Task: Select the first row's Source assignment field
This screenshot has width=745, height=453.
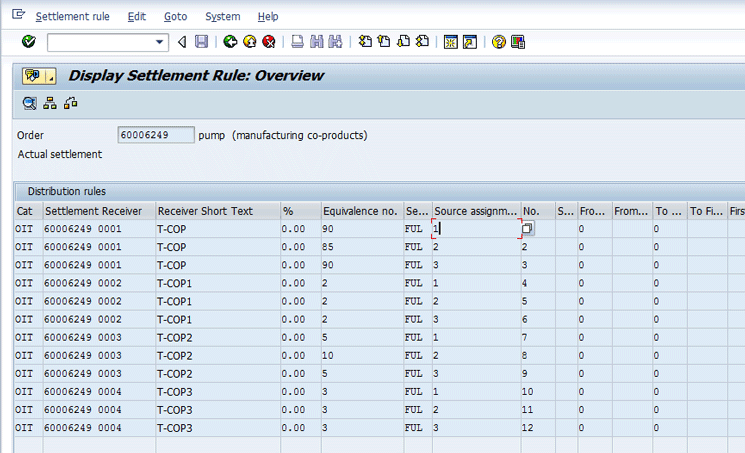Action: click(x=475, y=228)
